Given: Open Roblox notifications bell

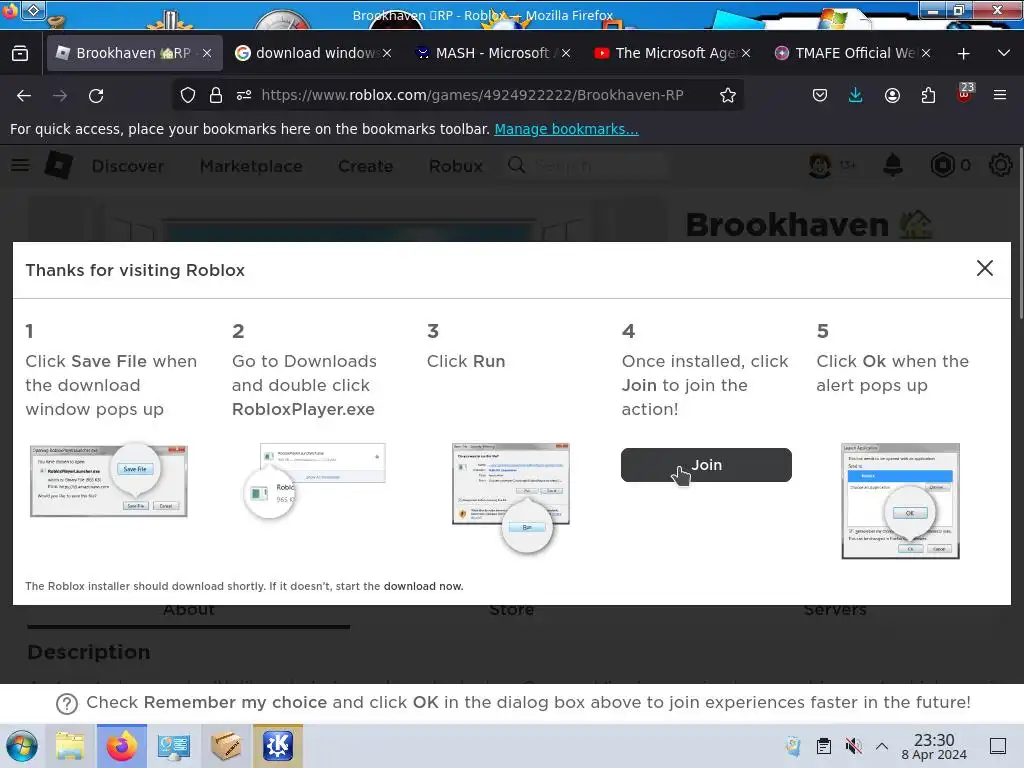Looking at the screenshot, I should [893, 165].
